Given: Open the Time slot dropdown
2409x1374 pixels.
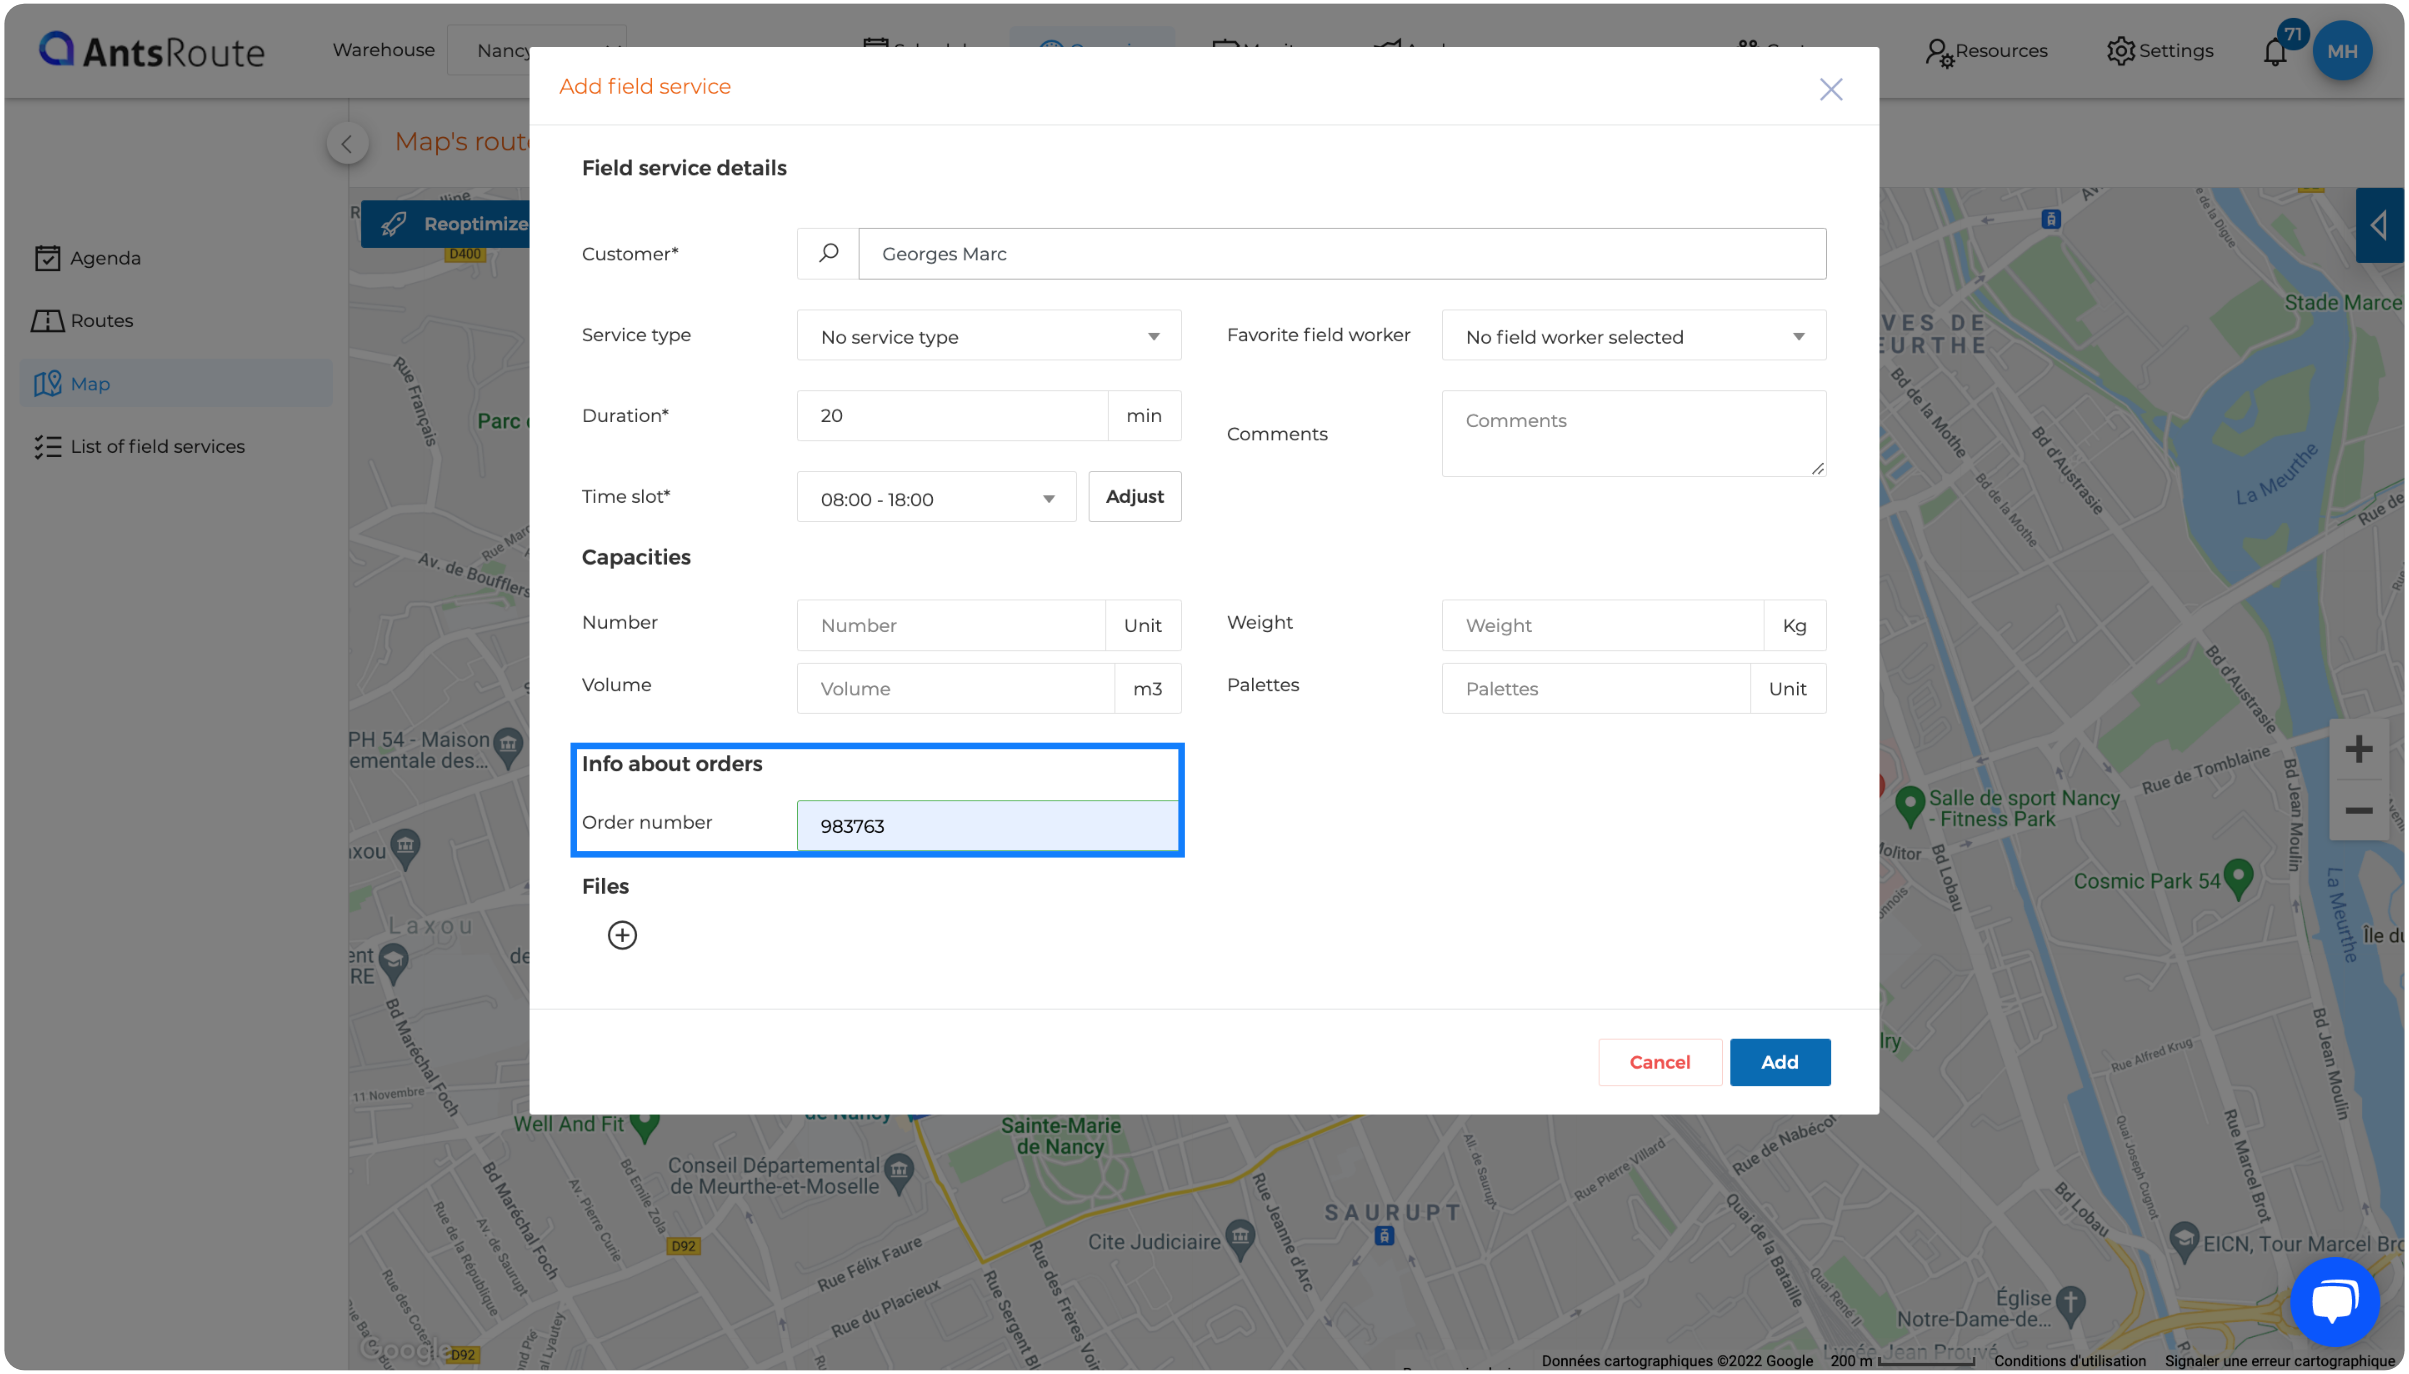Looking at the screenshot, I should [x=936, y=498].
